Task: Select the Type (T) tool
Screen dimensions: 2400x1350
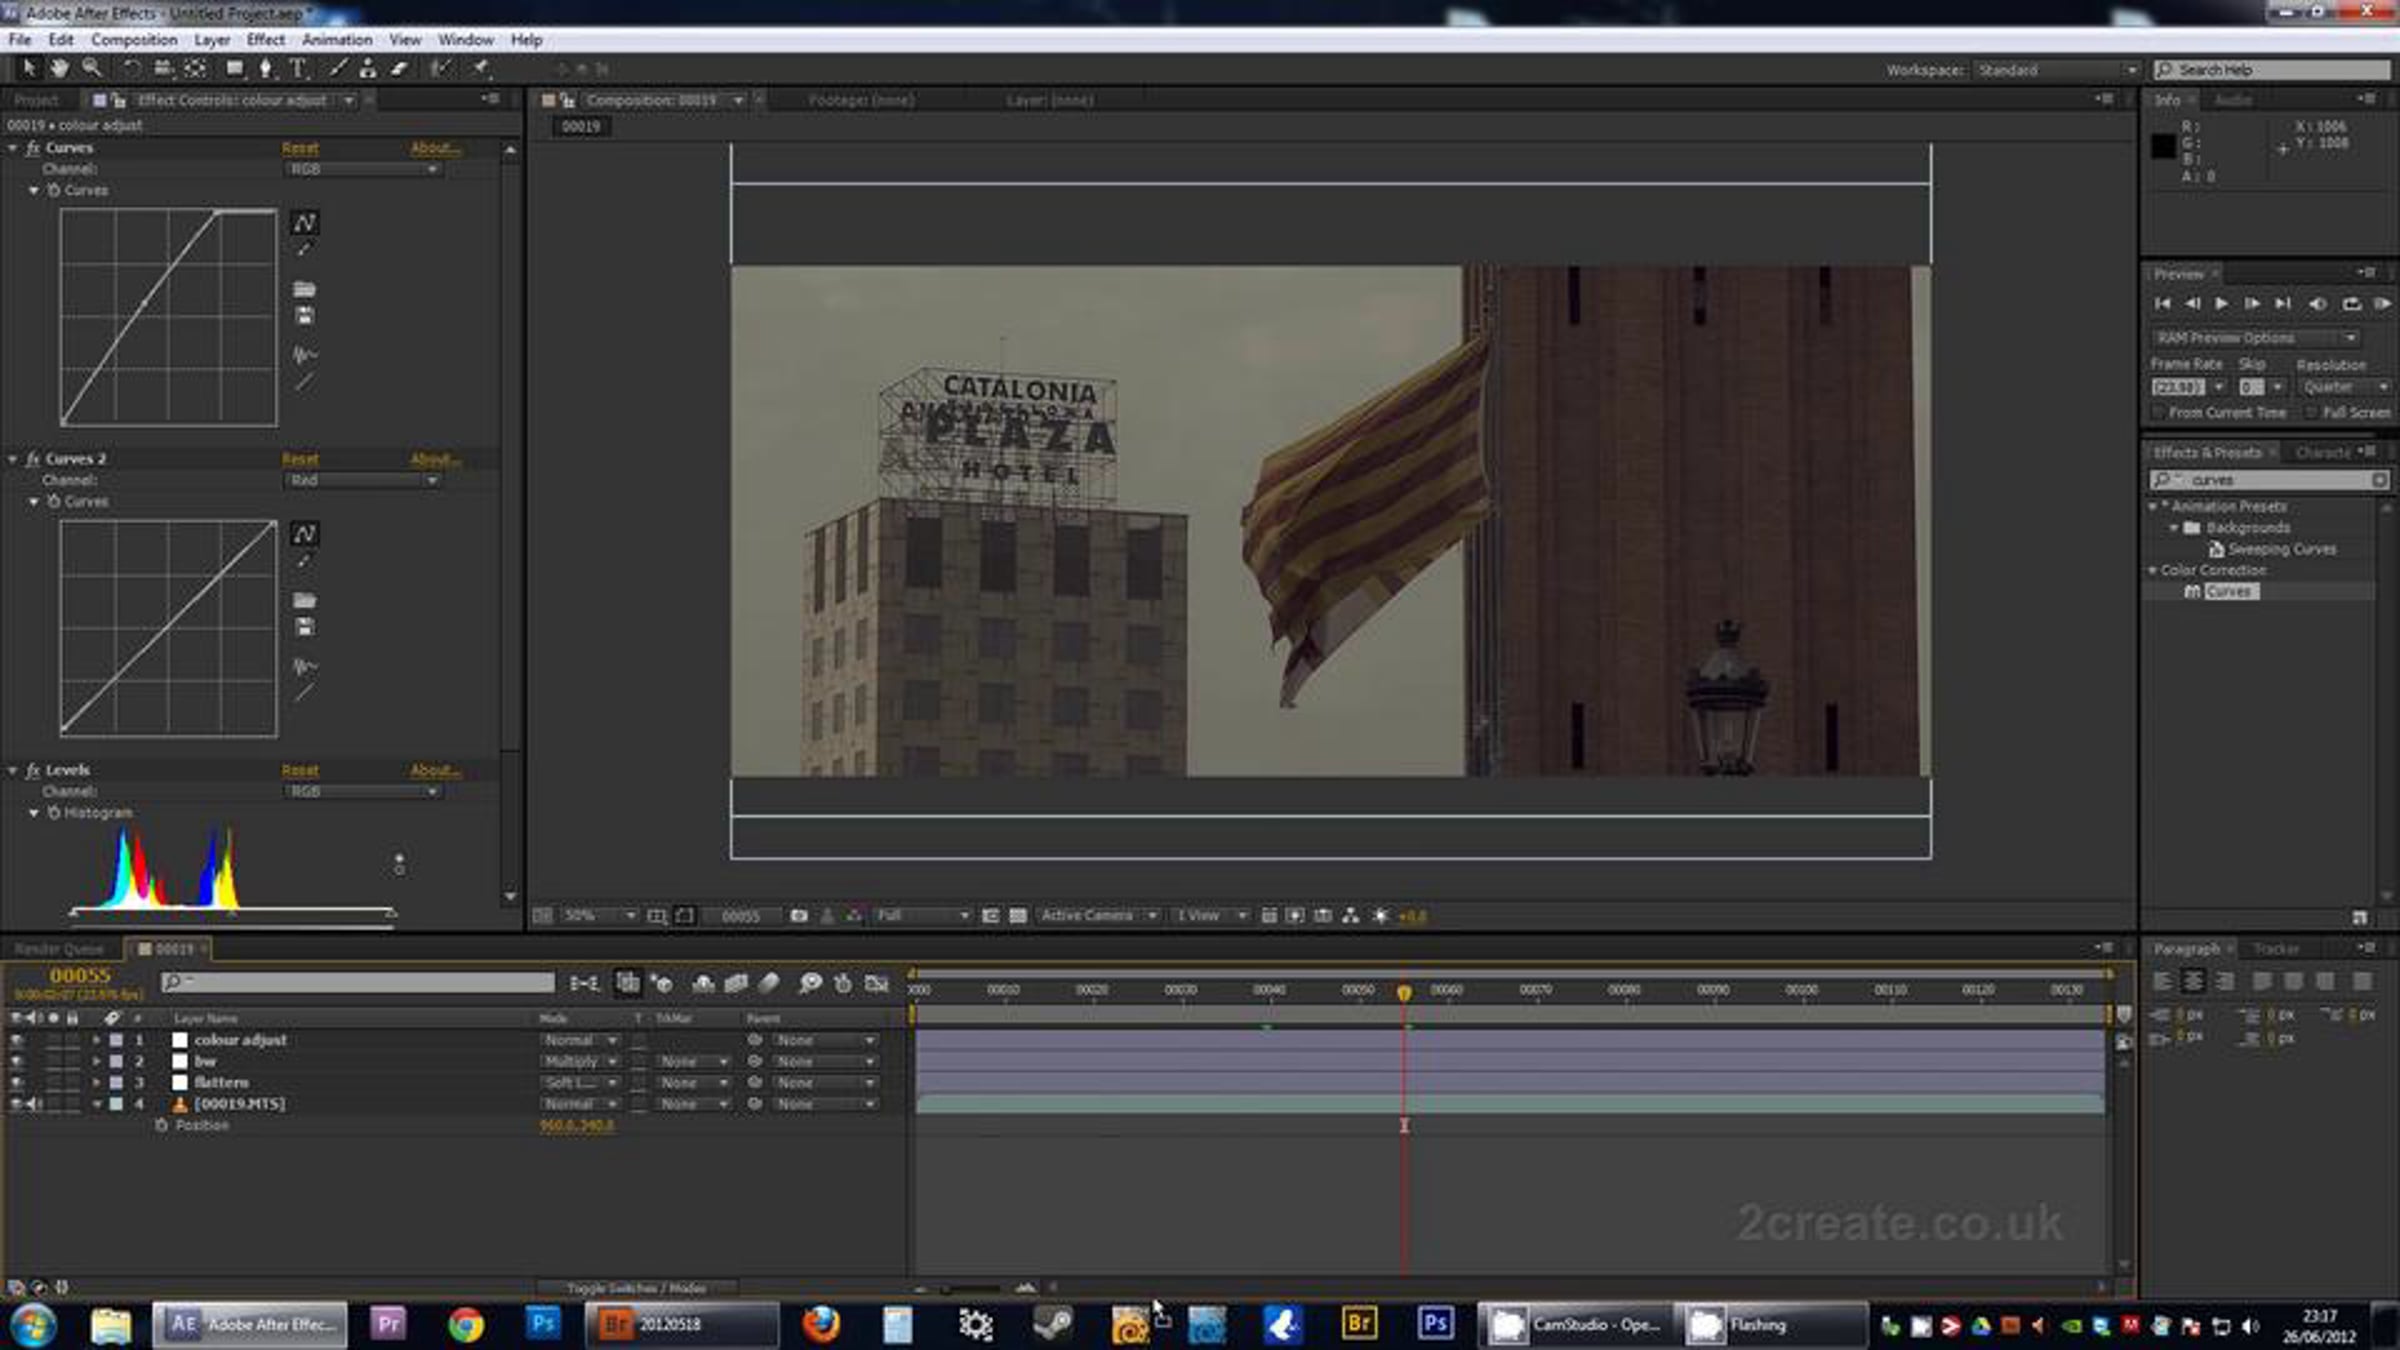Action: 297,68
